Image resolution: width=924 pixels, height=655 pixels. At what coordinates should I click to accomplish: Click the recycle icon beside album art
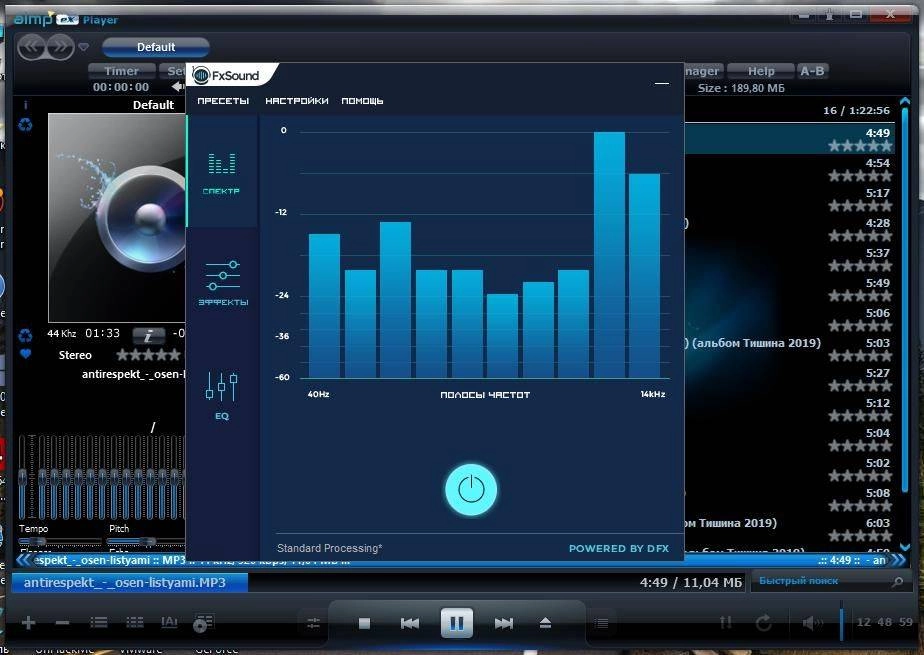click(x=25, y=124)
